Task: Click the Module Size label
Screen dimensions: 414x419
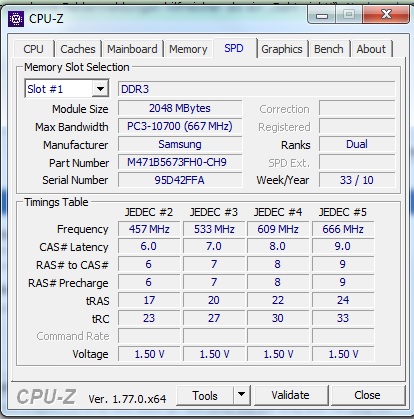Action: 80,109
